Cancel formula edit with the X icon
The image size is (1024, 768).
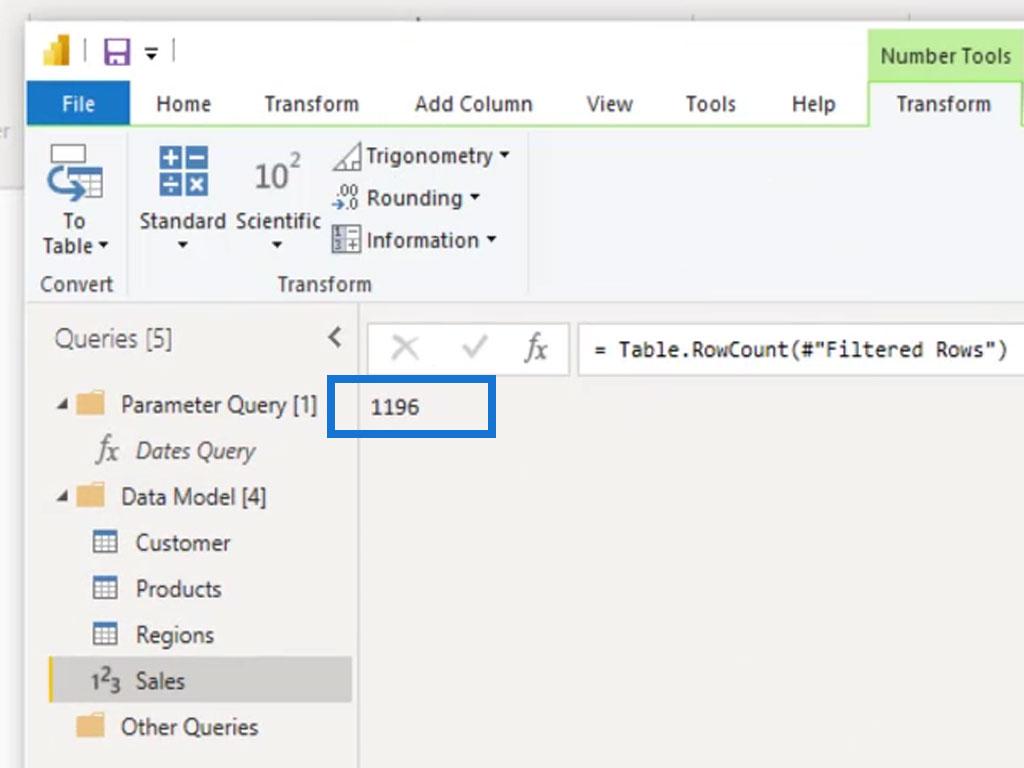click(405, 348)
